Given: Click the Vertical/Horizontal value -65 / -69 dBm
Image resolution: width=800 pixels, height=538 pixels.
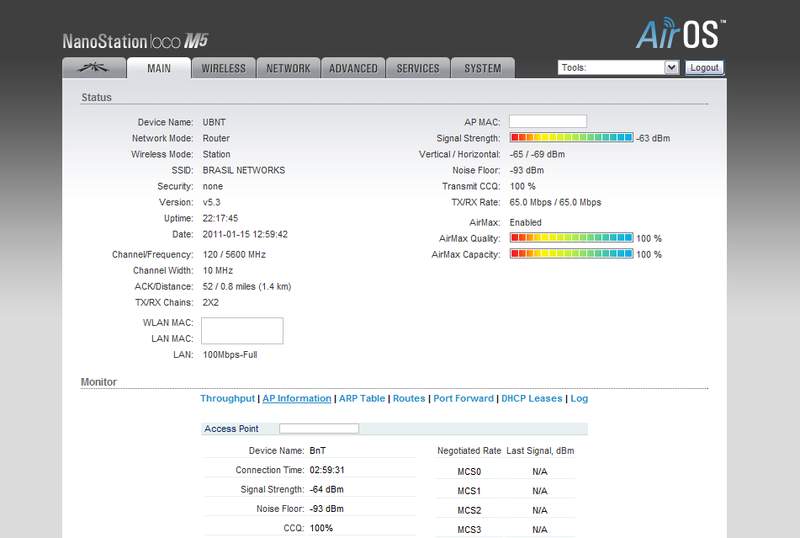Looking at the screenshot, I should tap(537, 154).
